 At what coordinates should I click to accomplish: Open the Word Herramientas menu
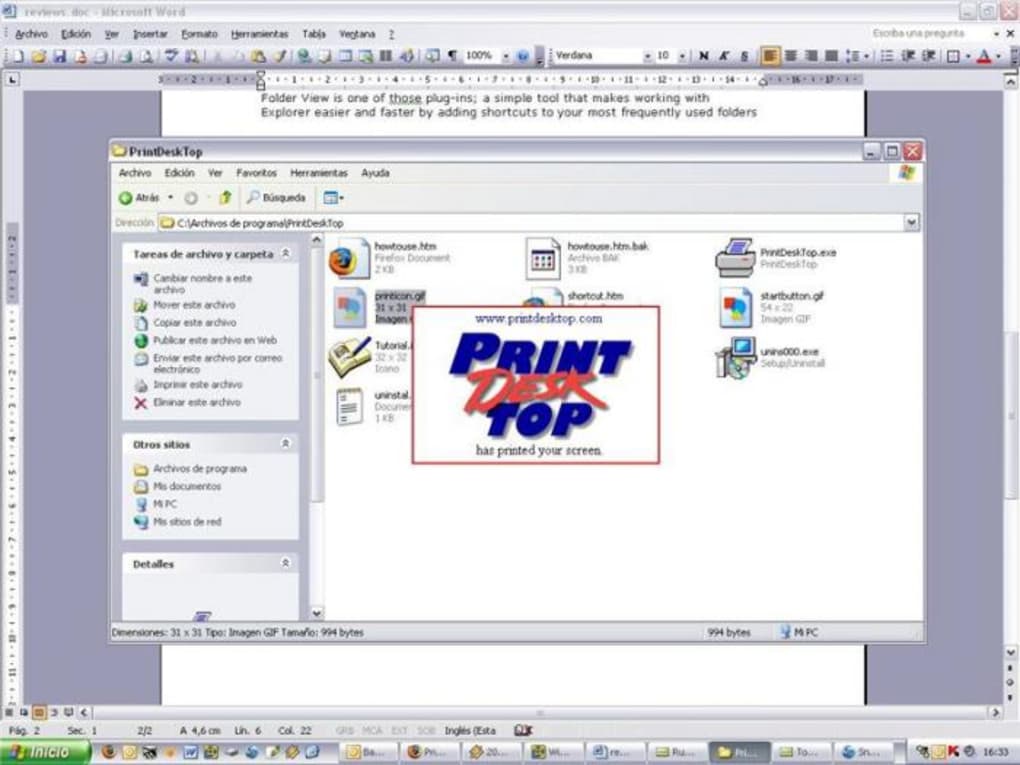260,34
